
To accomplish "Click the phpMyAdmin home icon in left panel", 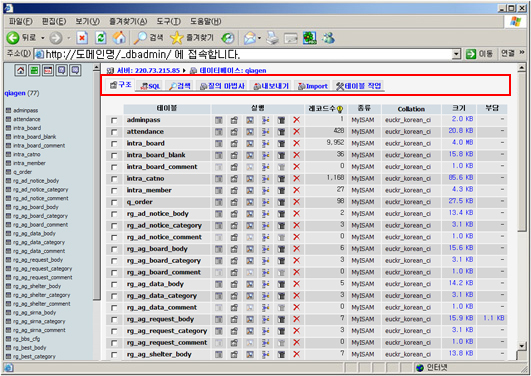I will [21, 70].
